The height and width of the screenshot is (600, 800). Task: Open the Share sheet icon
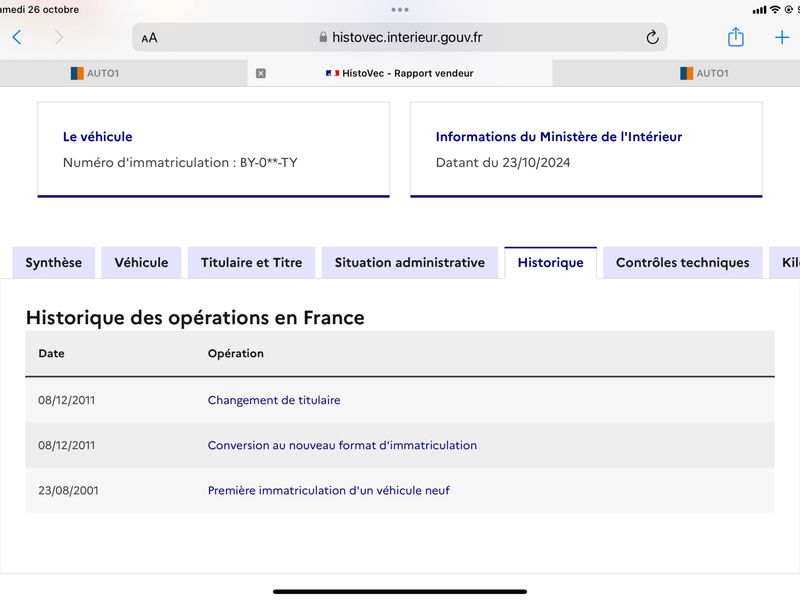pos(735,37)
